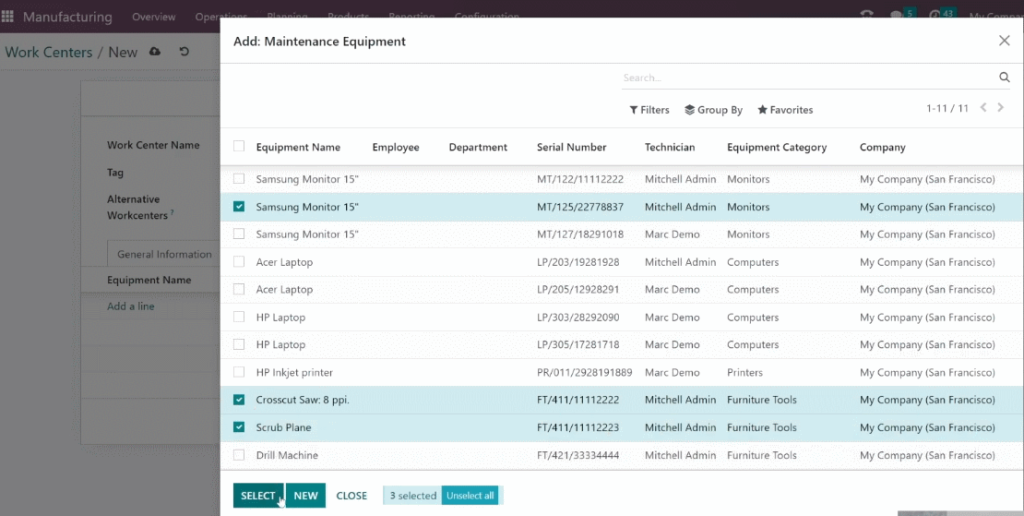
Task: Check HP Laptop row LP/305/17281718
Action: point(239,344)
